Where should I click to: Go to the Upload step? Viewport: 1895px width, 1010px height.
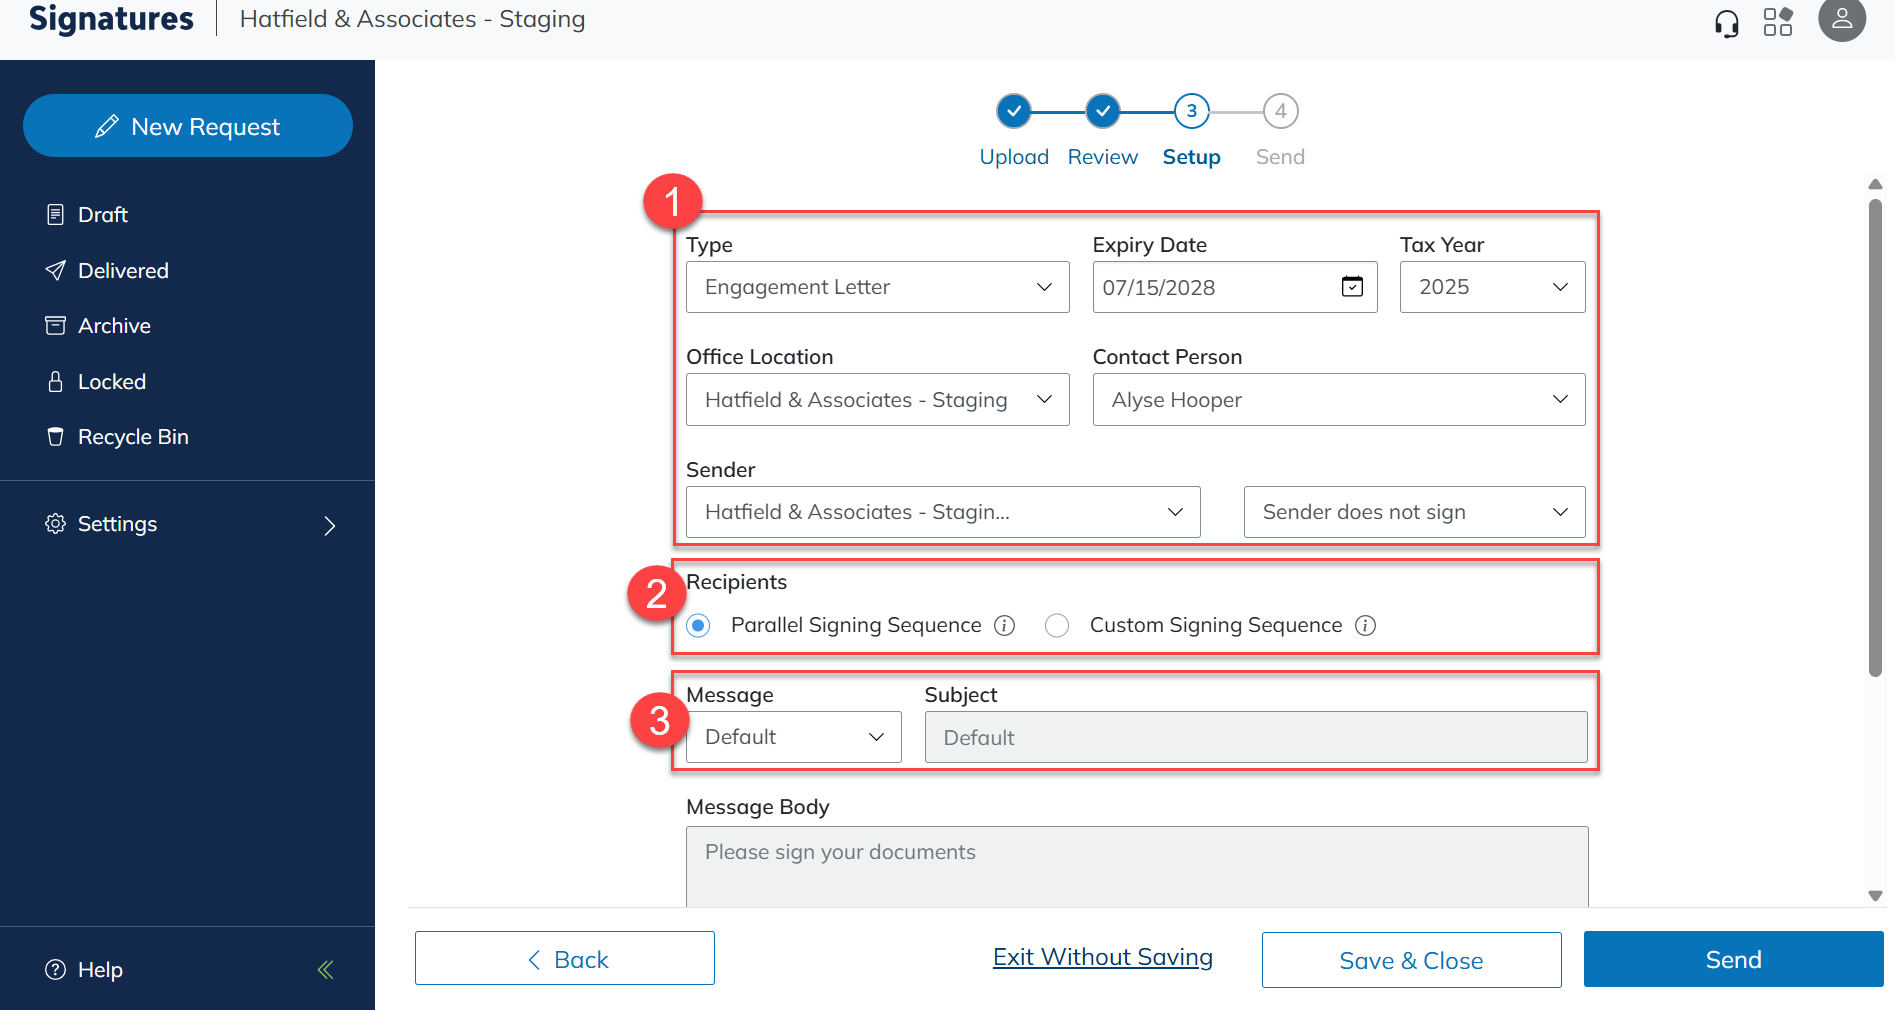[1013, 111]
